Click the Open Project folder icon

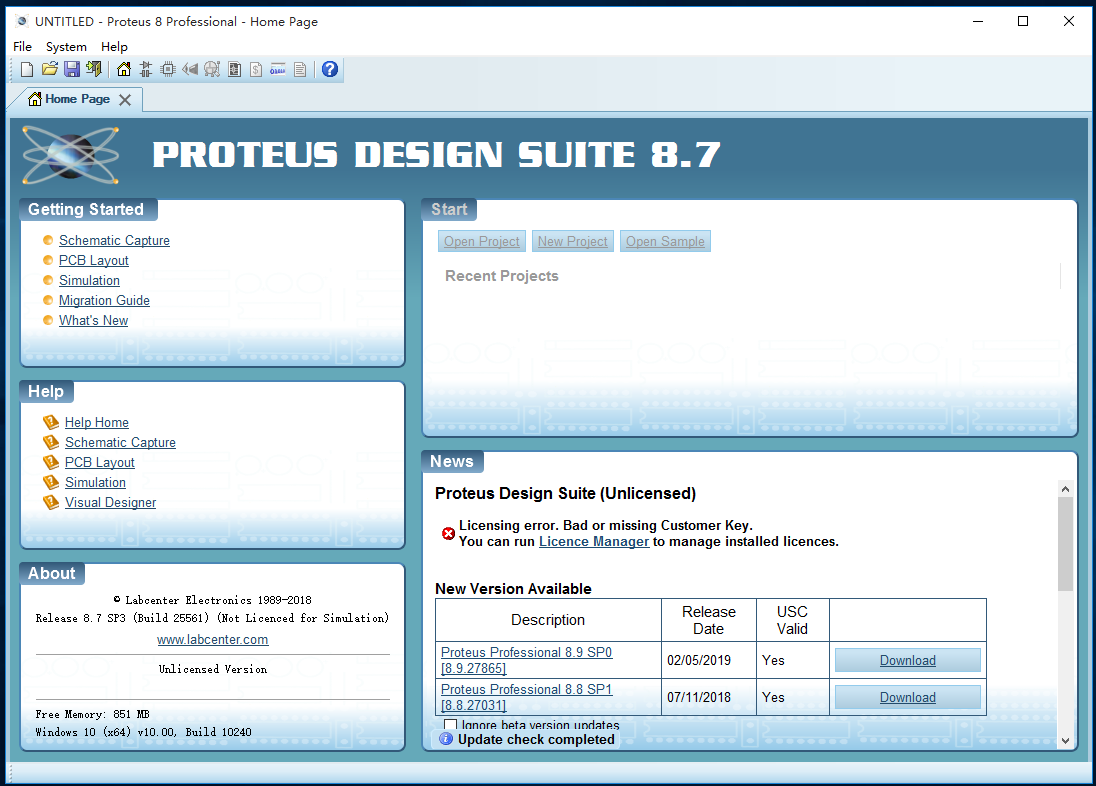coord(50,69)
